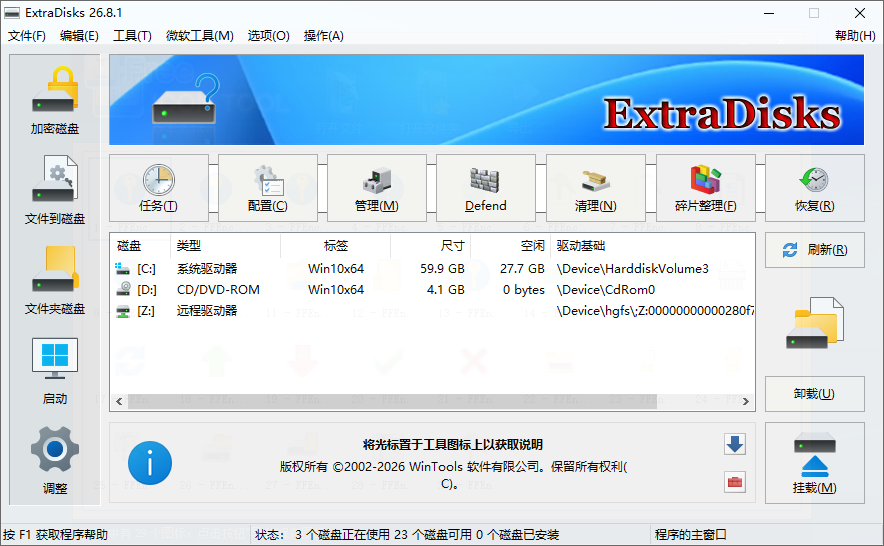Sort by the 磁盘 column header
The width and height of the screenshot is (884, 546).
(140, 246)
